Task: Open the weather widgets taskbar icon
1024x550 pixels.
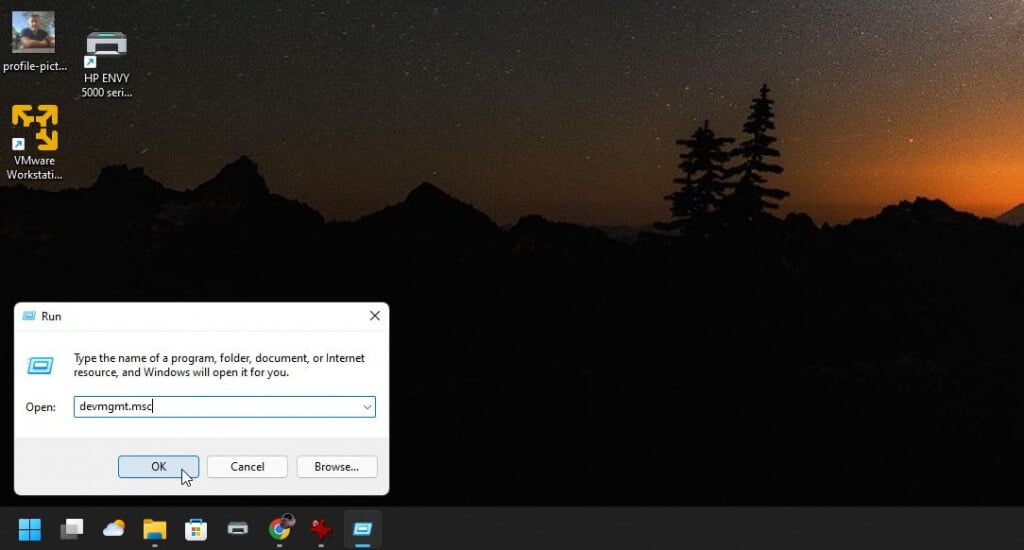Action: coord(114,529)
